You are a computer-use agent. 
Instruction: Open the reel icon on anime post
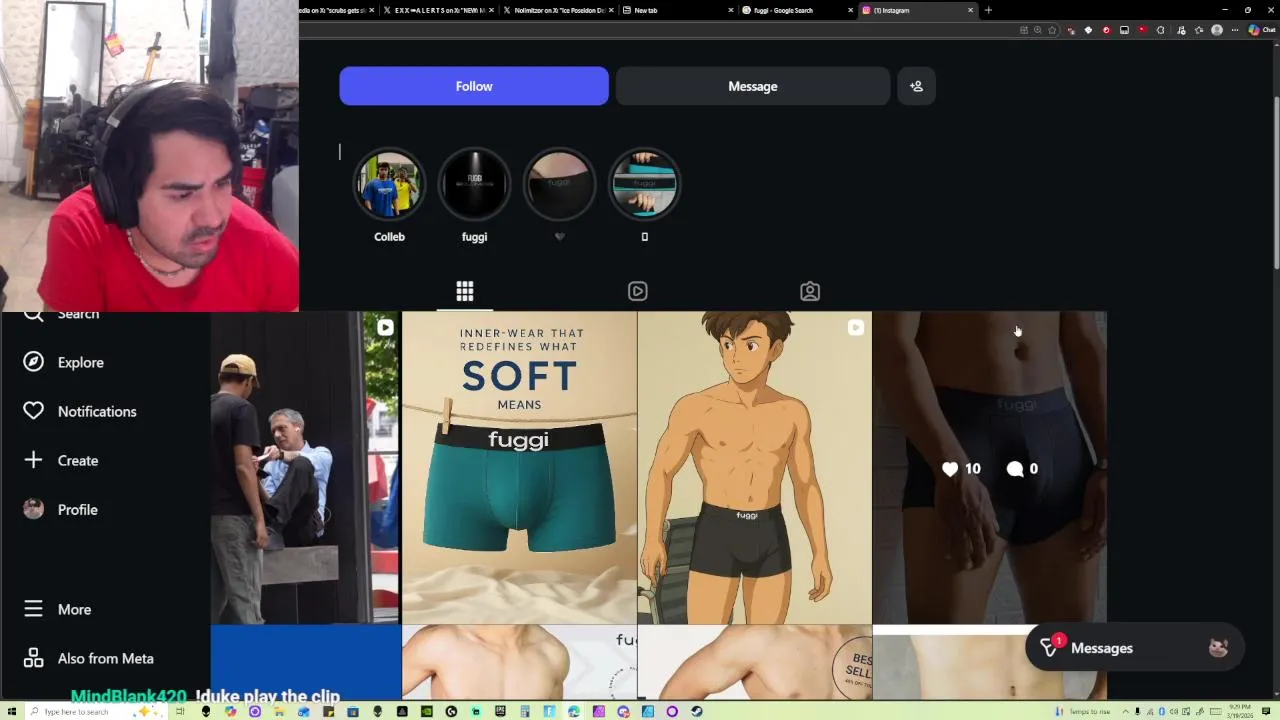tap(856, 327)
